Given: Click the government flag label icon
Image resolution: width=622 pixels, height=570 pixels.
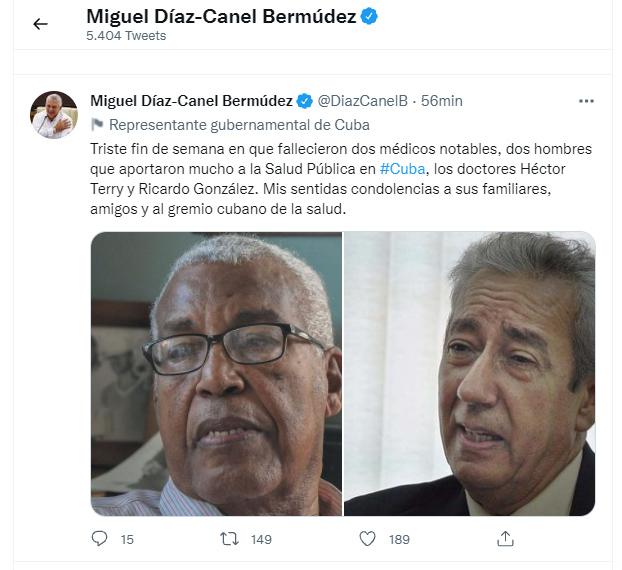Looking at the screenshot, I should (x=97, y=125).
